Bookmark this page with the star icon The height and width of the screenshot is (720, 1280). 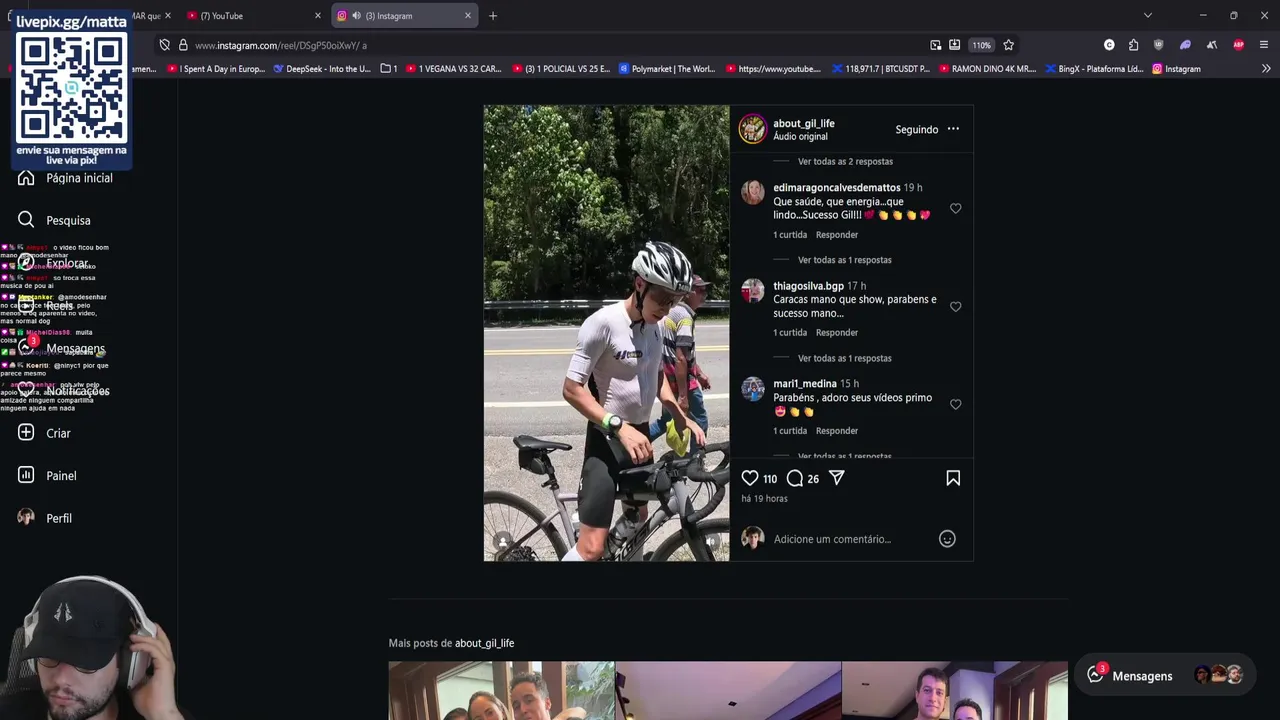(x=1008, y=45)
